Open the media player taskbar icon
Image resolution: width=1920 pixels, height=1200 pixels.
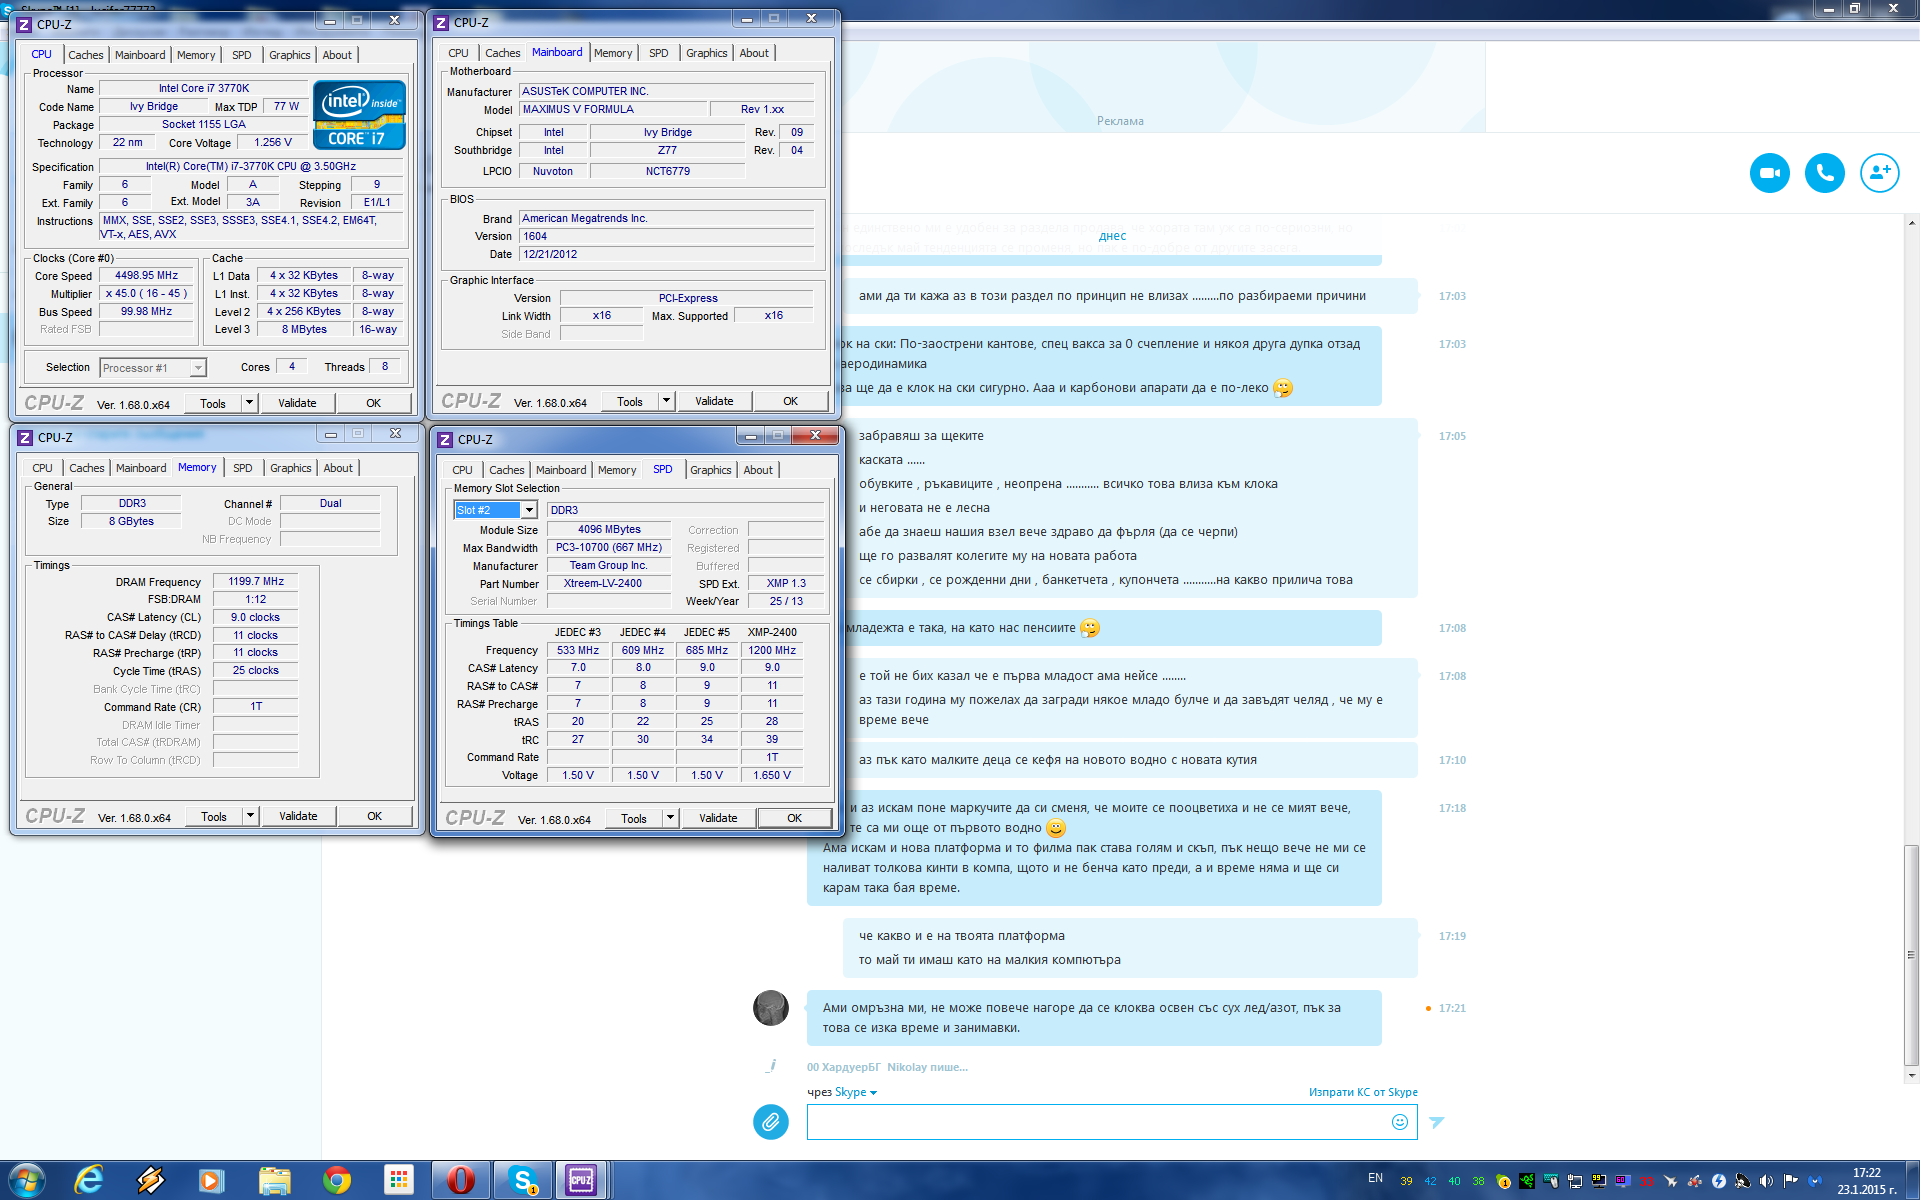pos(211,1180)
